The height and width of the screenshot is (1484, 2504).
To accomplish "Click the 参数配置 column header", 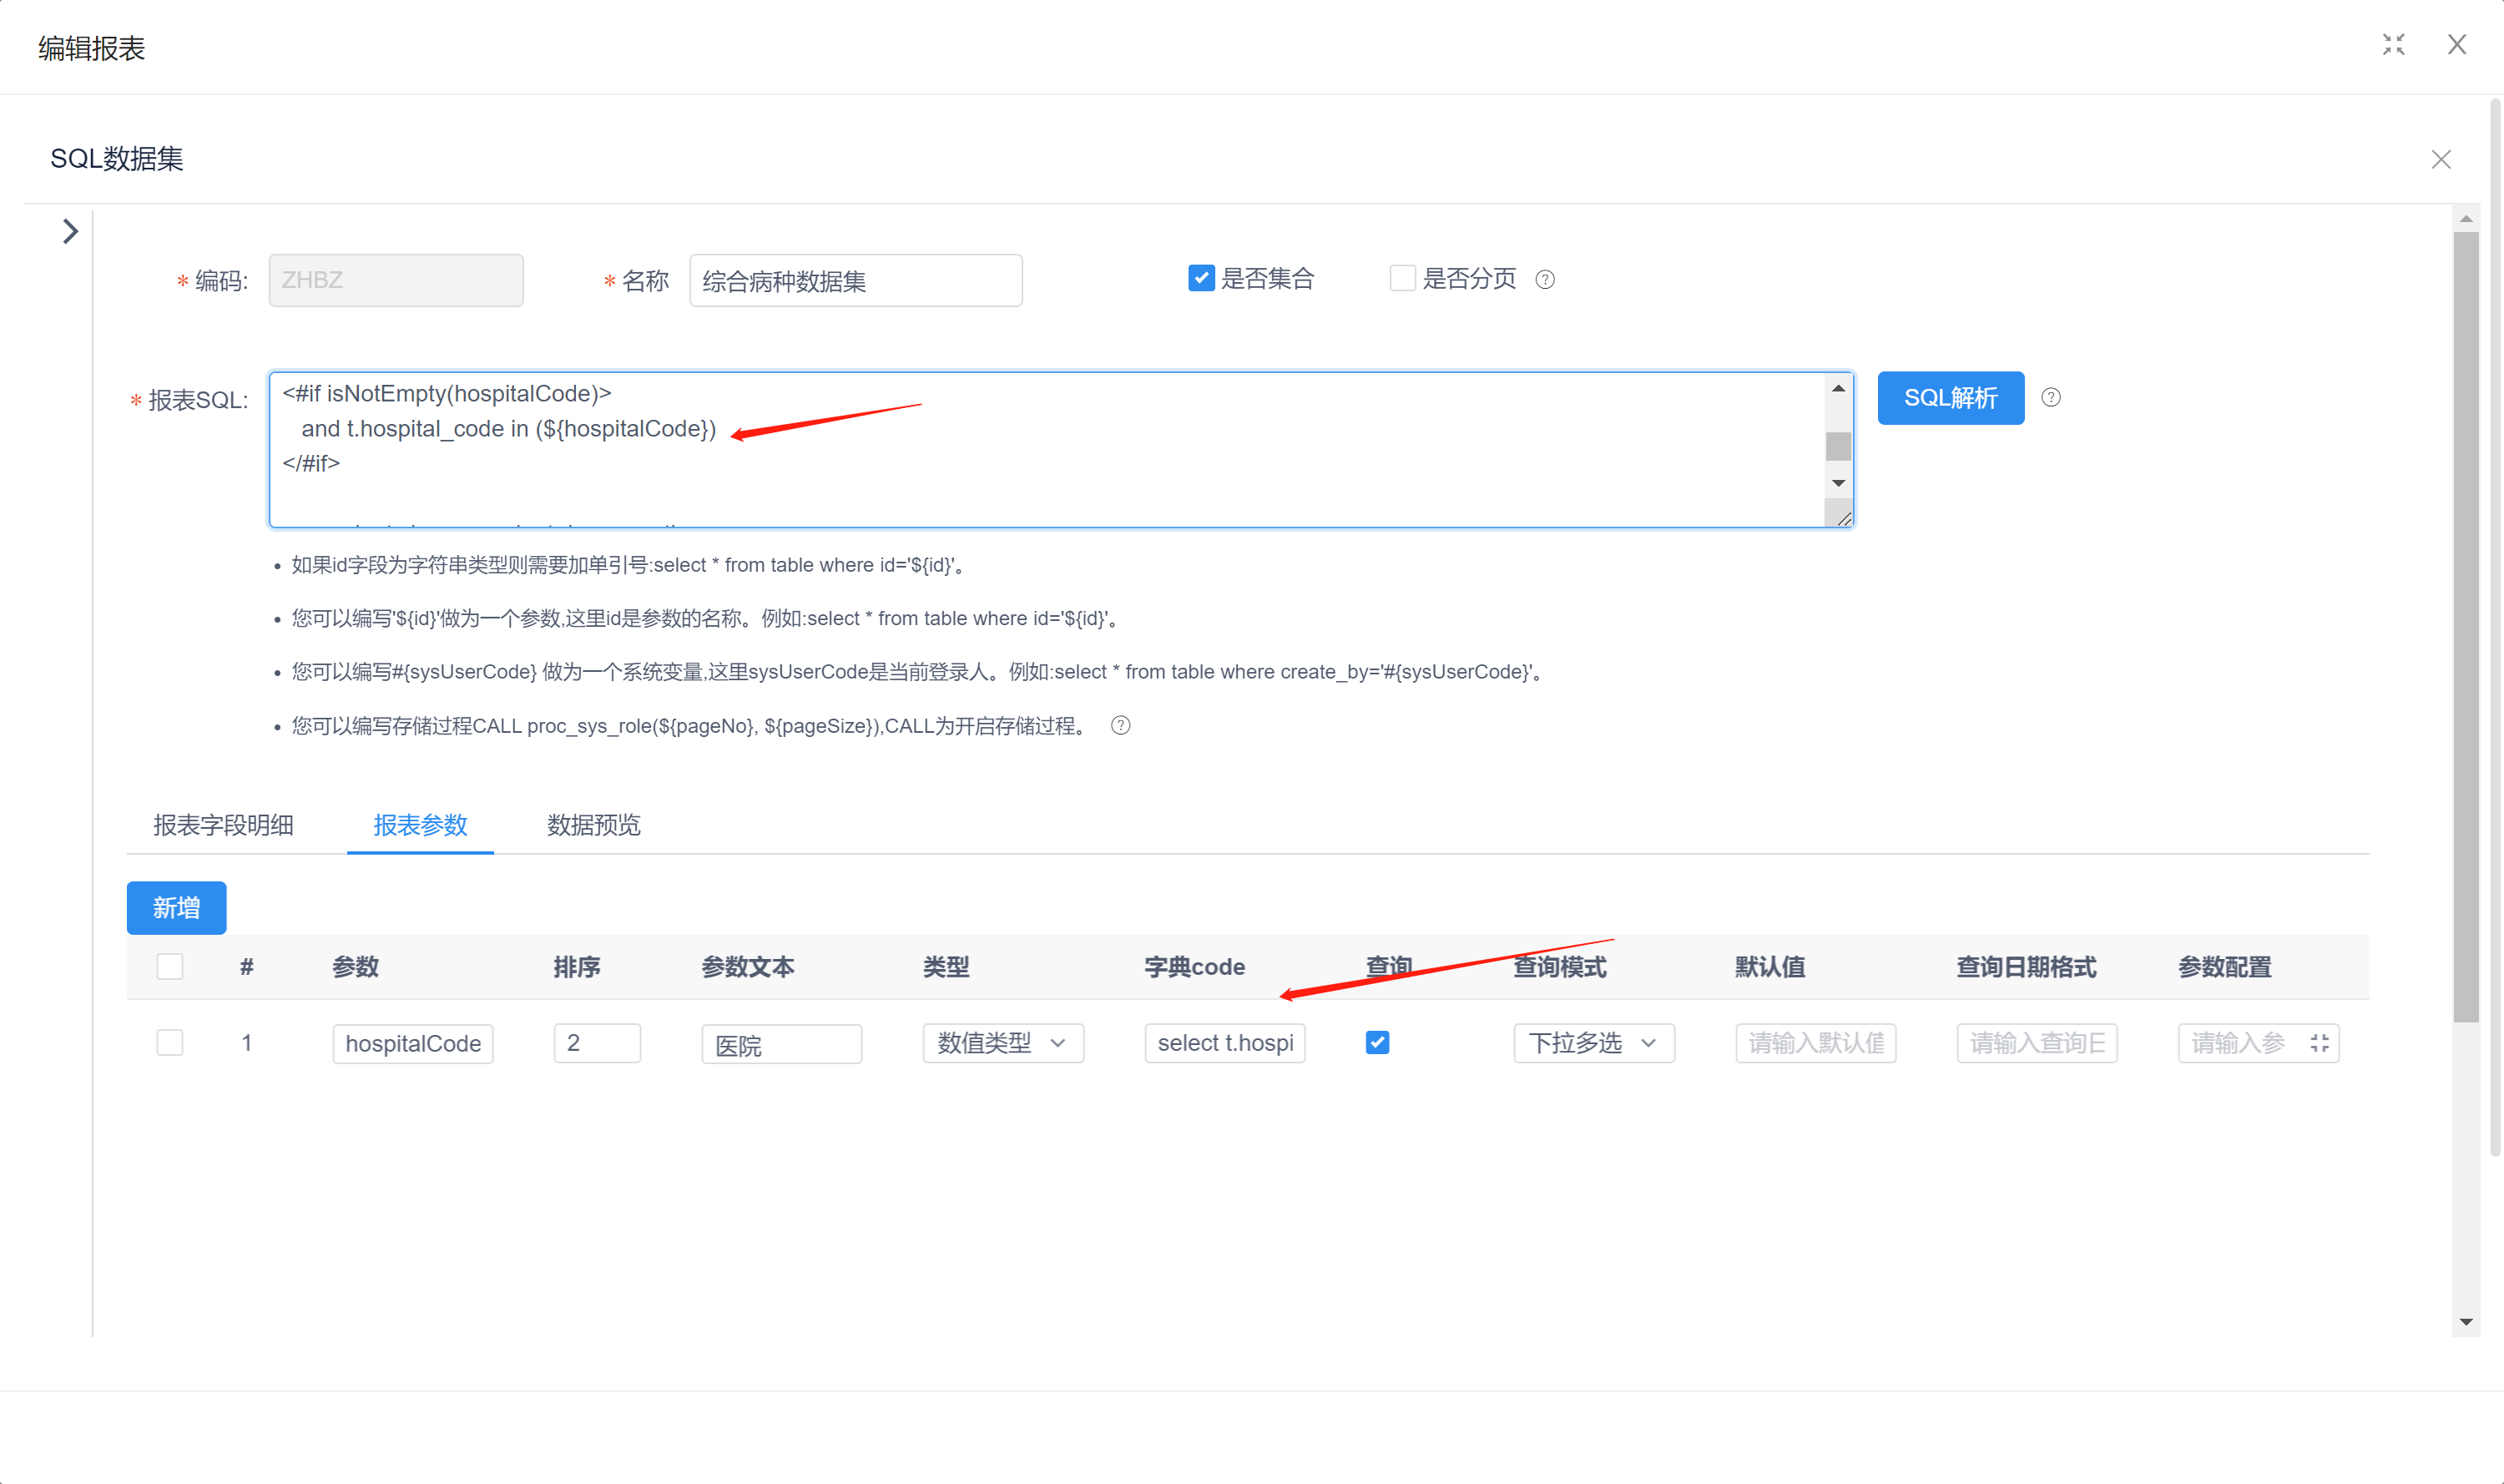I will [2225, 967].
